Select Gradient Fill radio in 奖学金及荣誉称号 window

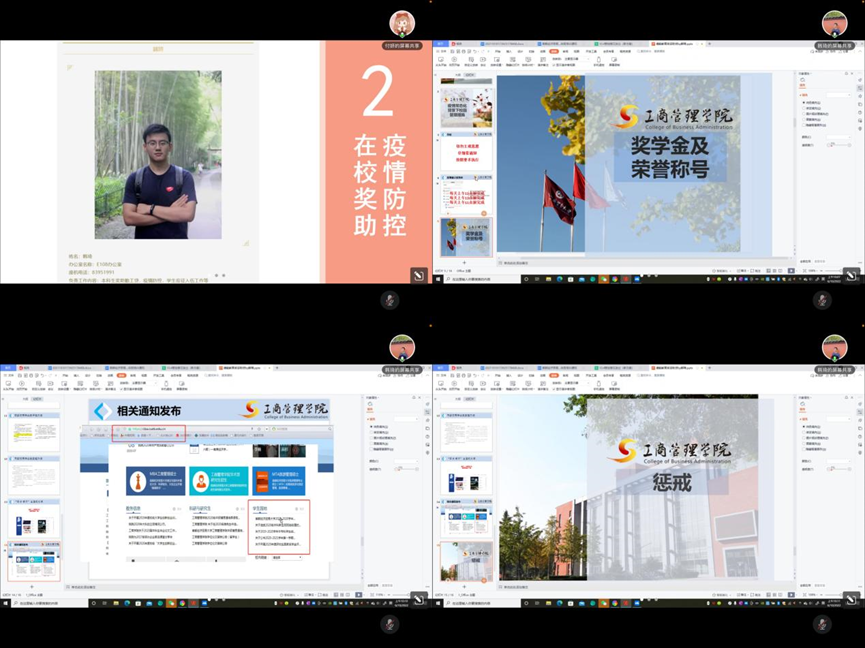[803, 108]
